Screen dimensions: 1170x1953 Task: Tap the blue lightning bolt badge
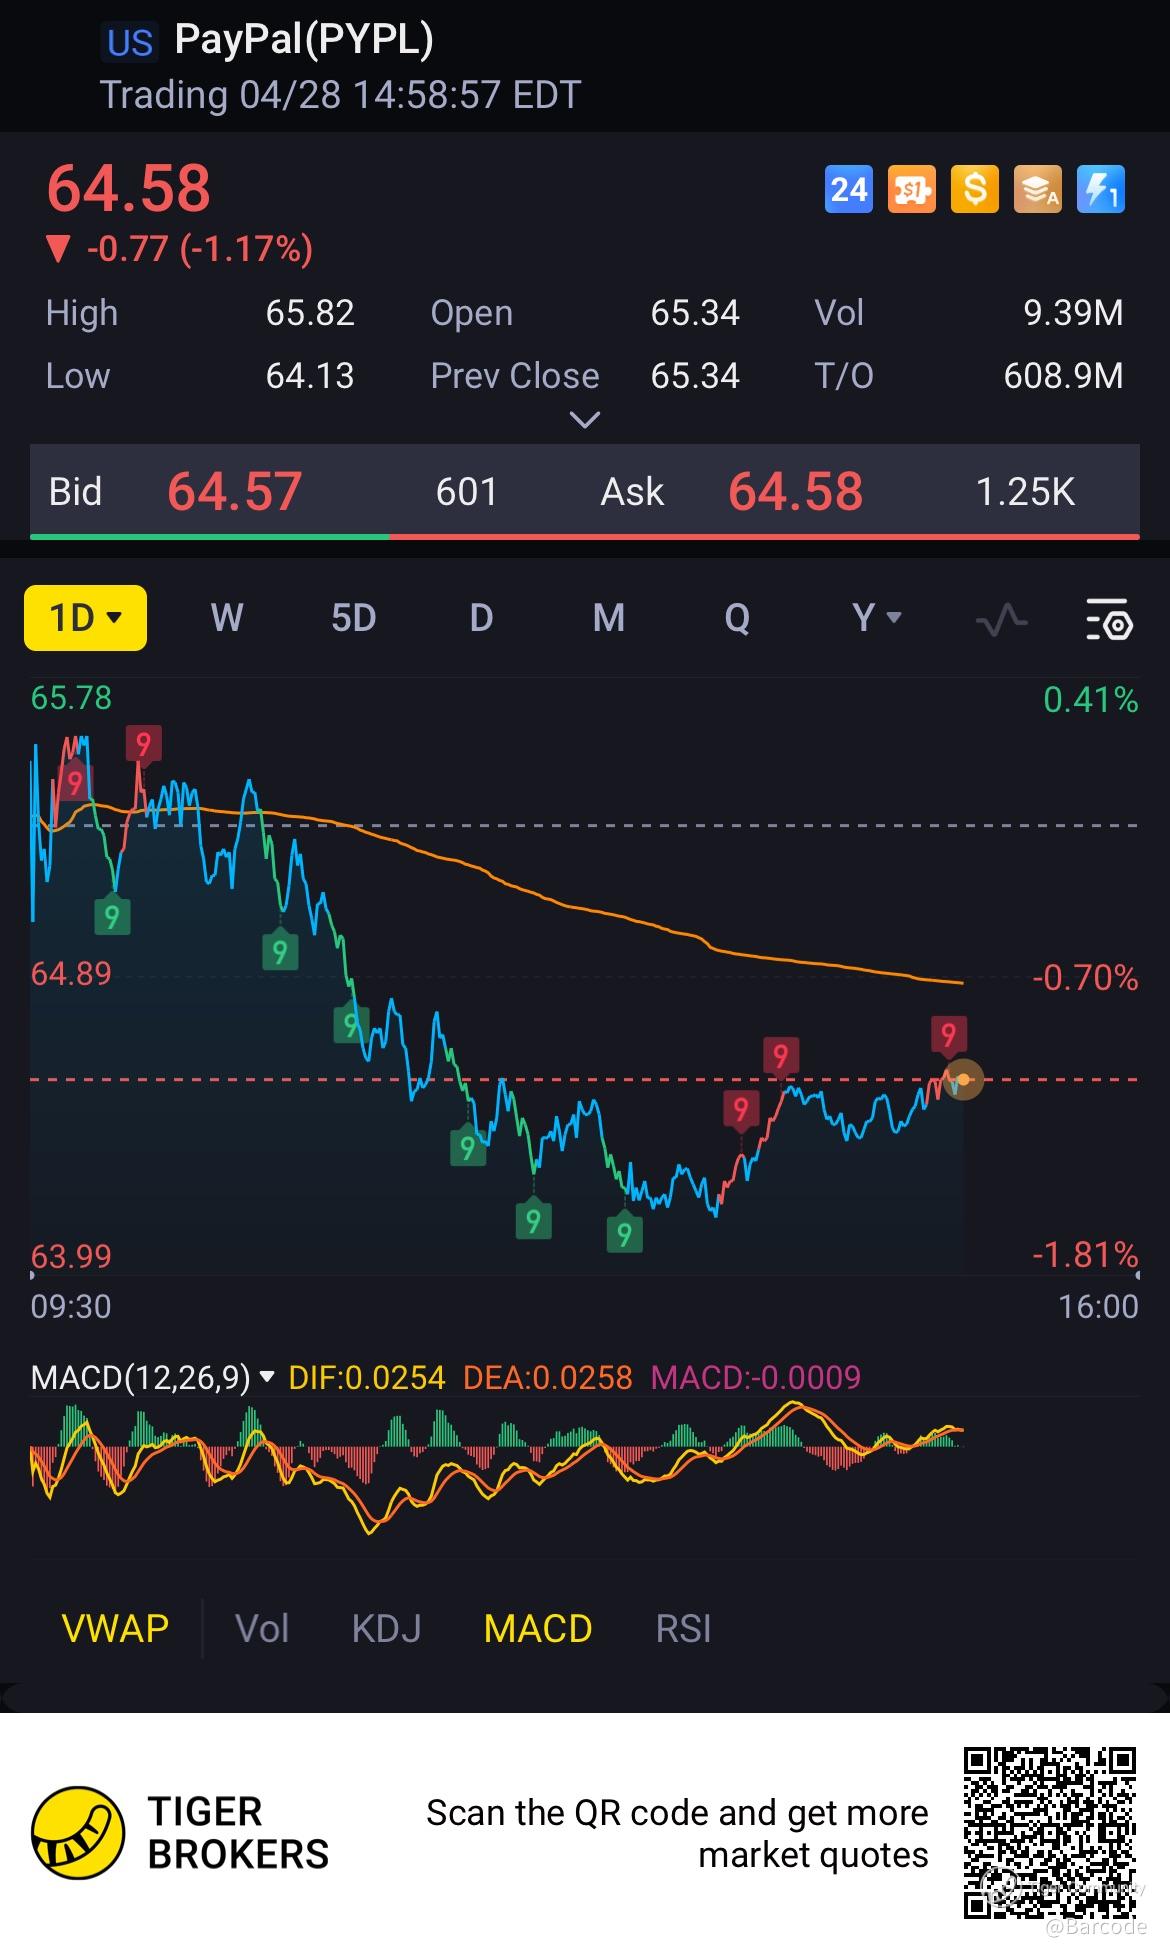[x=1101, y=189]
